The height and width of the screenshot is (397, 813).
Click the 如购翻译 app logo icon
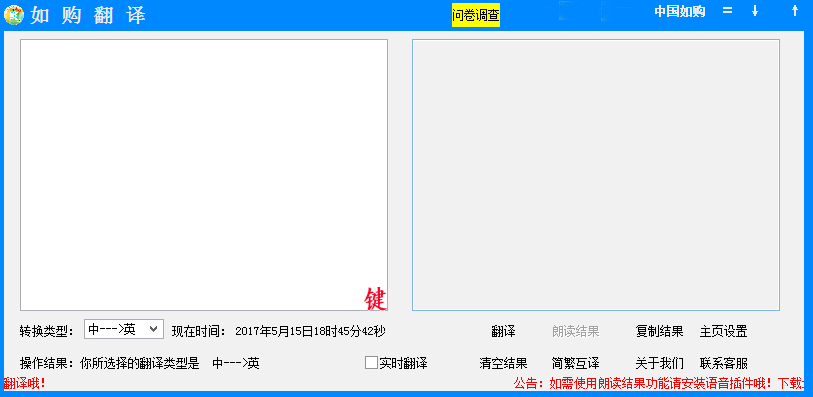(x=13, y=15)
